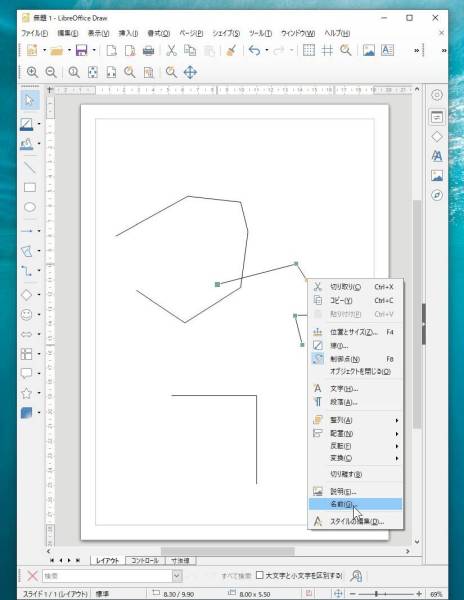Open the sidebar Properties deck icon

[437, 117]
